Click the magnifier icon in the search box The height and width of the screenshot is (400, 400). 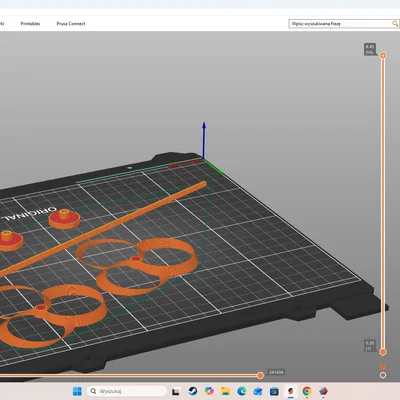point(395,23)
